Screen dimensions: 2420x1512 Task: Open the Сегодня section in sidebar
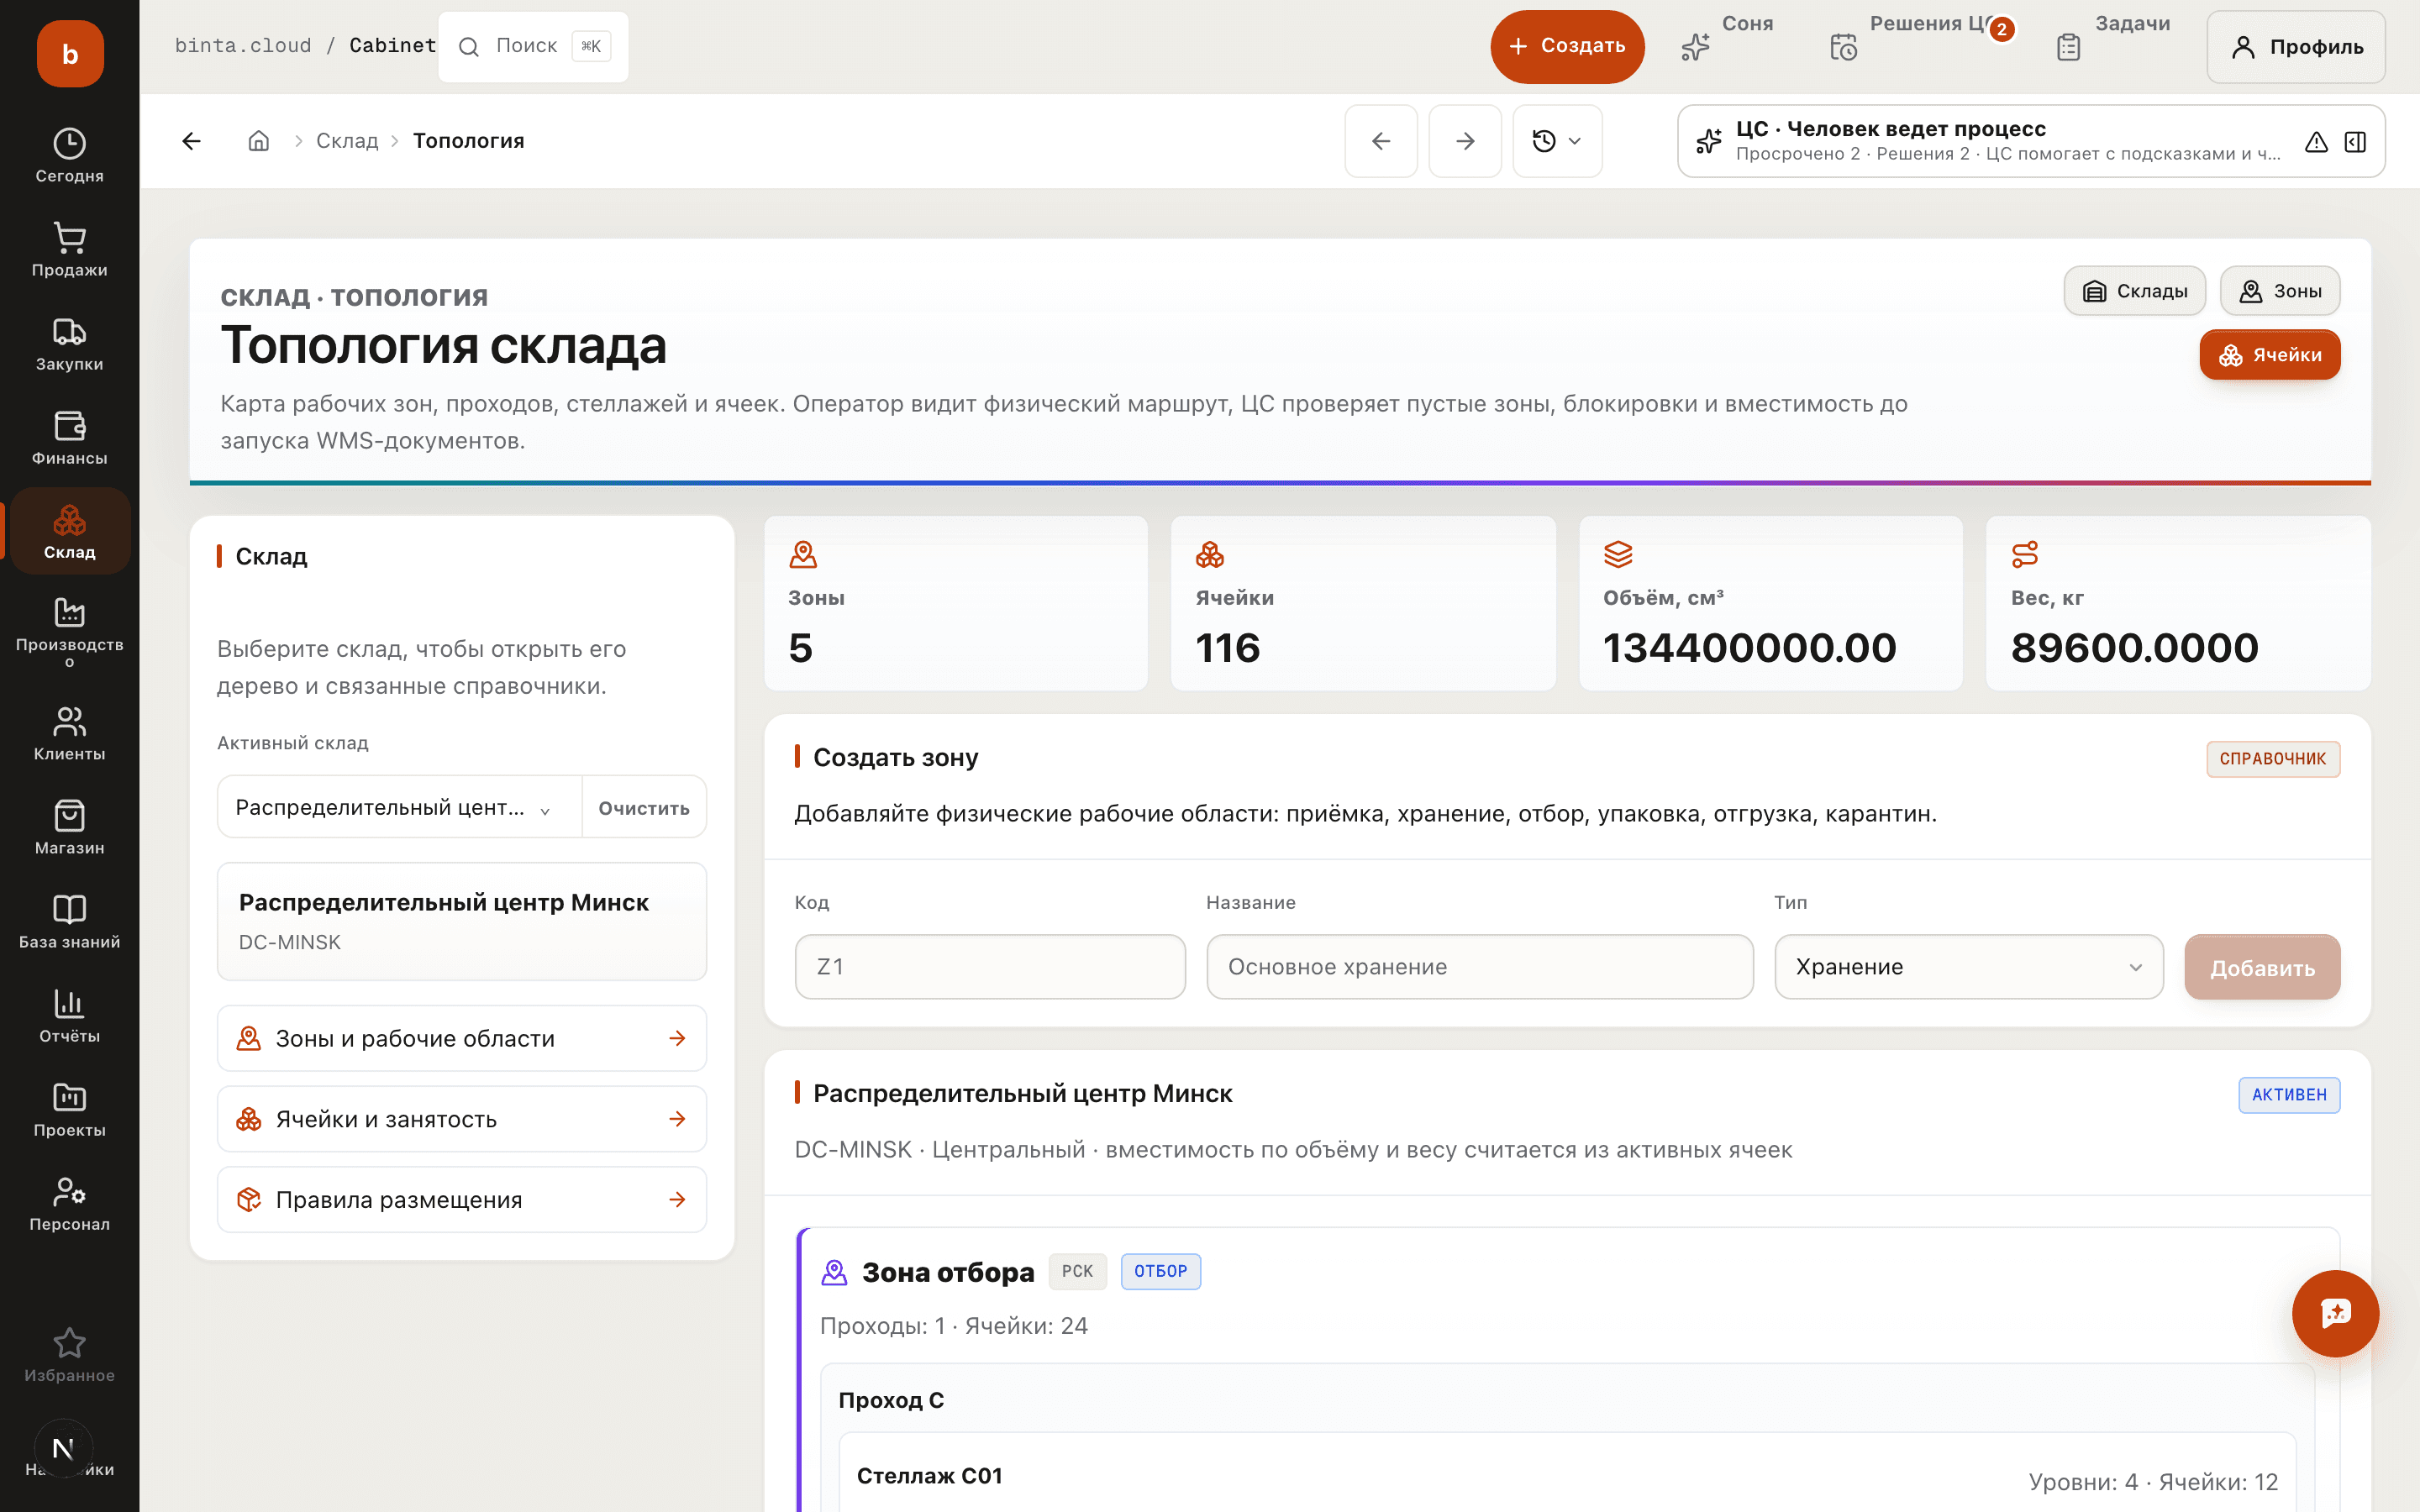[69, 155]
